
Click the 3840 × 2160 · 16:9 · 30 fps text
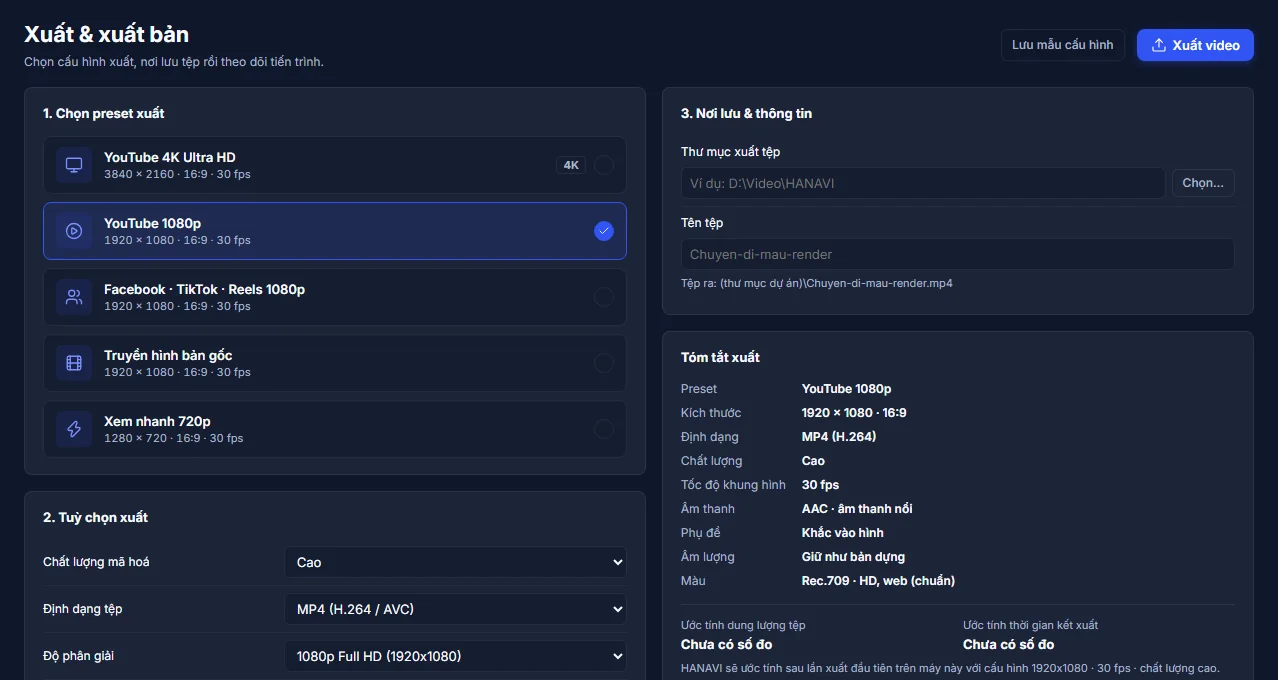[177, 174]
